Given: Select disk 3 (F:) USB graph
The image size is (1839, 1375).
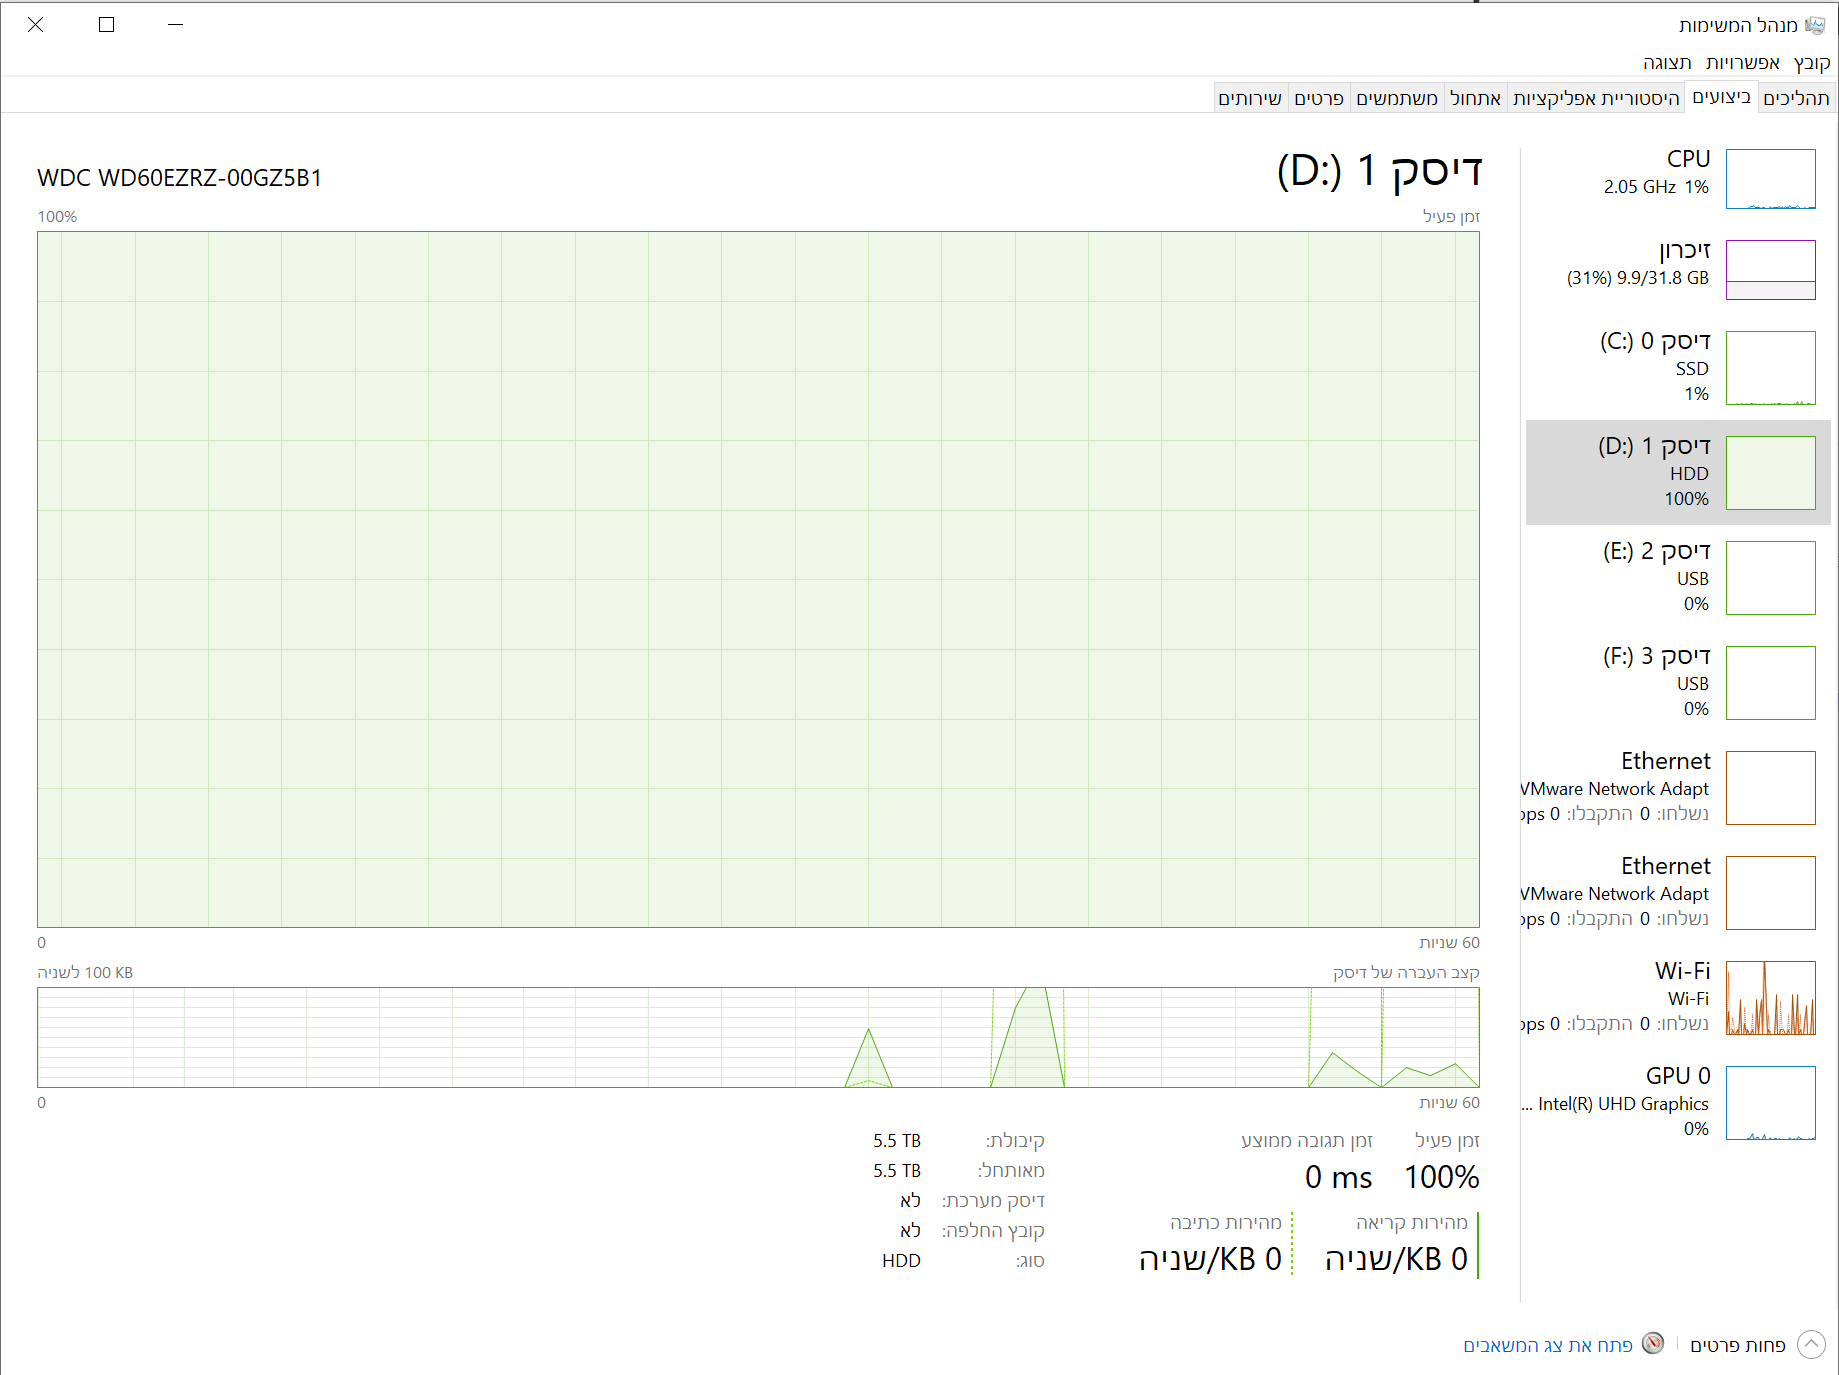Looking at the screenshot, I should [x=1770, y=683].
